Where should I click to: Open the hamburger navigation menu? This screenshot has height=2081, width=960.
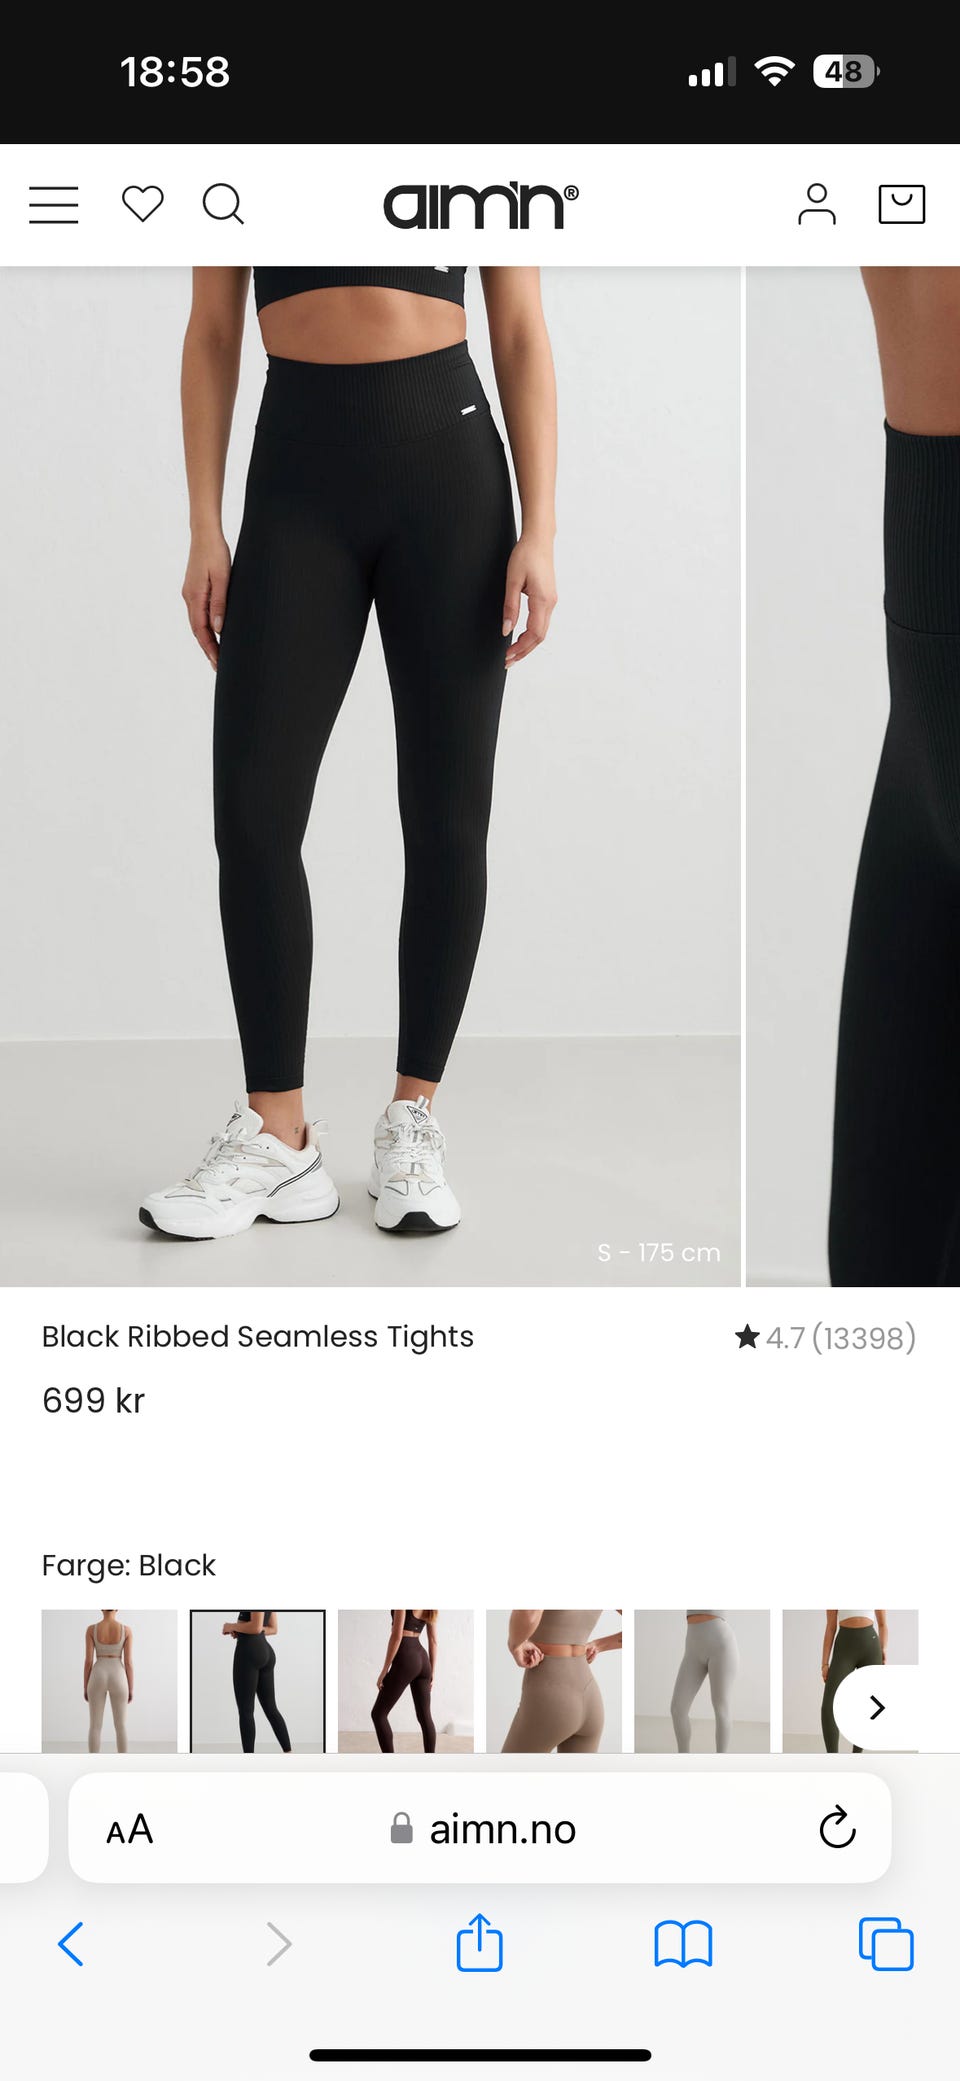[x=54, y=205]
